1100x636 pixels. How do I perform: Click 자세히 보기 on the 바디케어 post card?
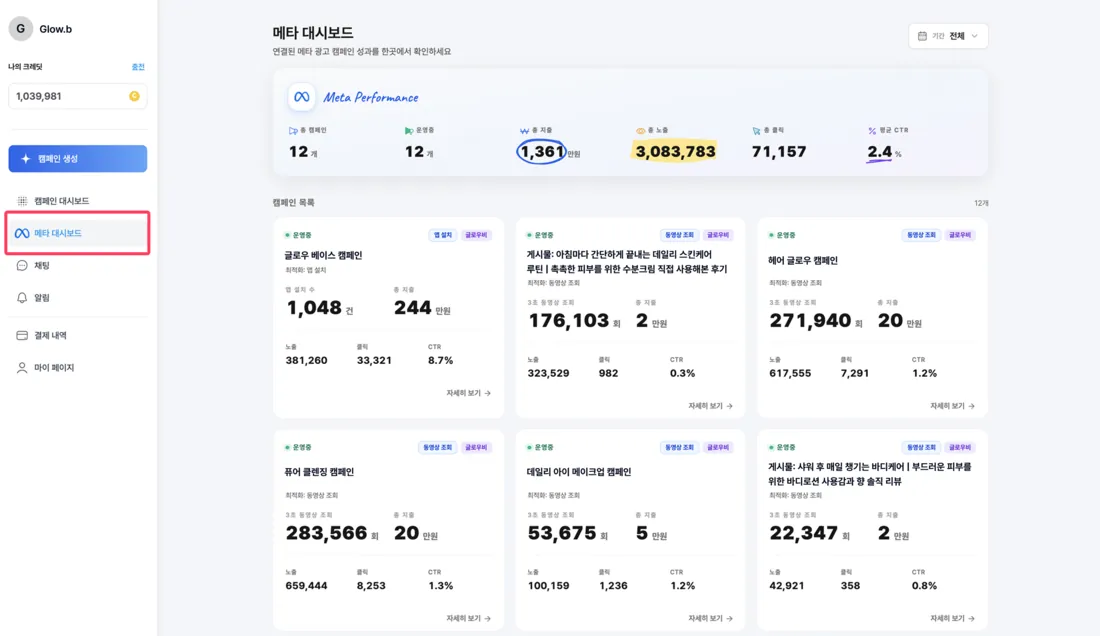pos(952,618)
